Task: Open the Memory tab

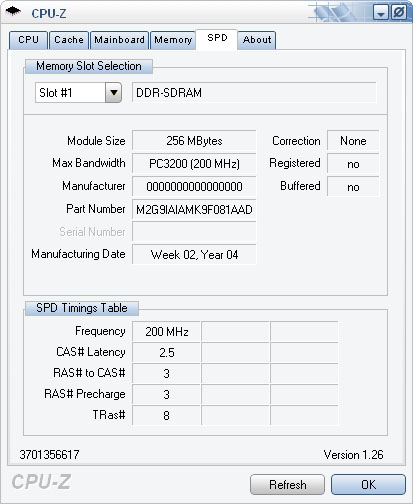Action: point(173,40)
